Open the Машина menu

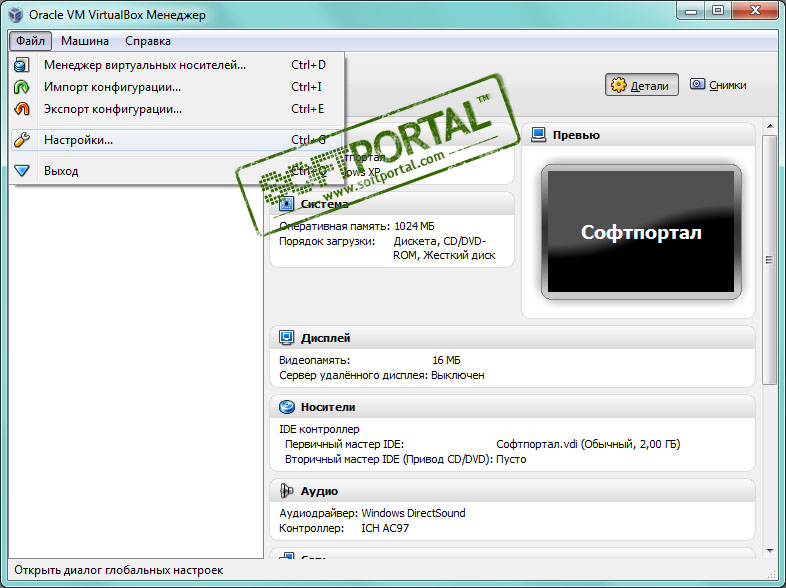coord(85,41)
